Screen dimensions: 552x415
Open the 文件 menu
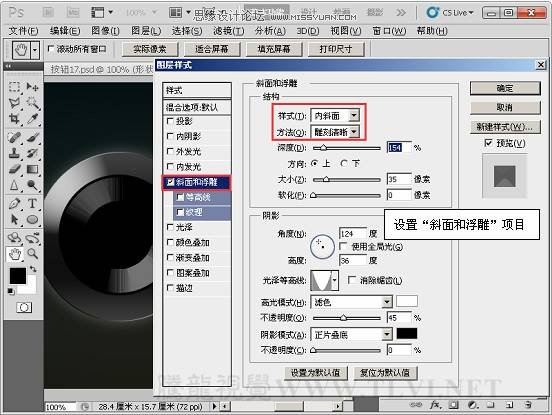[23, 31]
